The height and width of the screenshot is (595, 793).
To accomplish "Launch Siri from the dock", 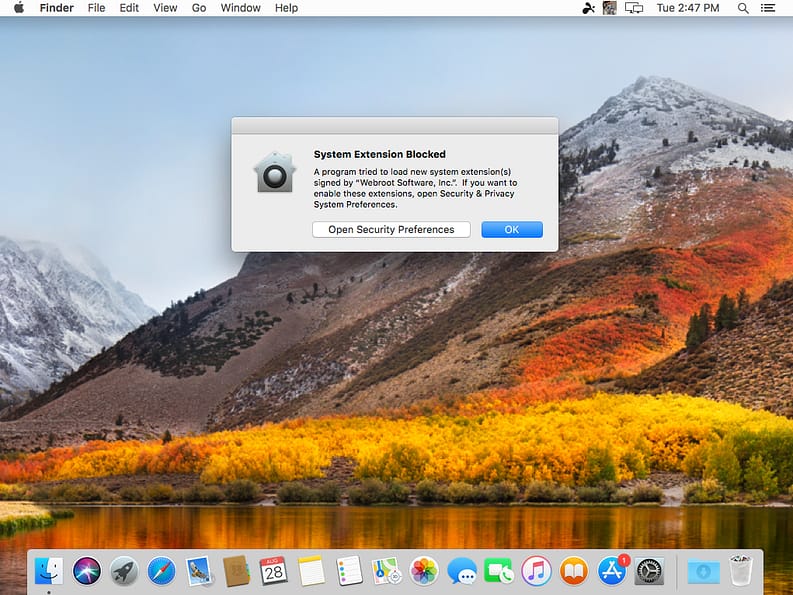I will 87,571.
